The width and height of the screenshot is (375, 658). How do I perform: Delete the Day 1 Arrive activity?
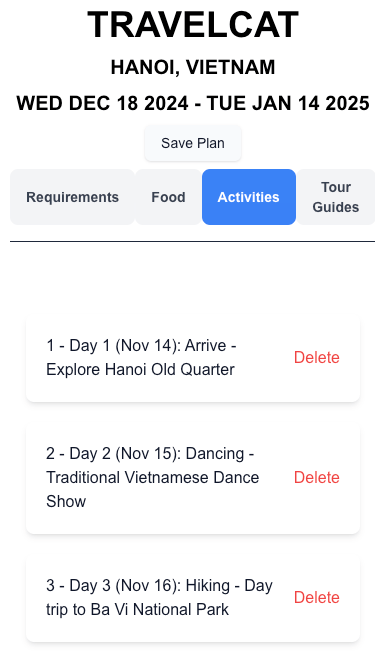(317, 358)
